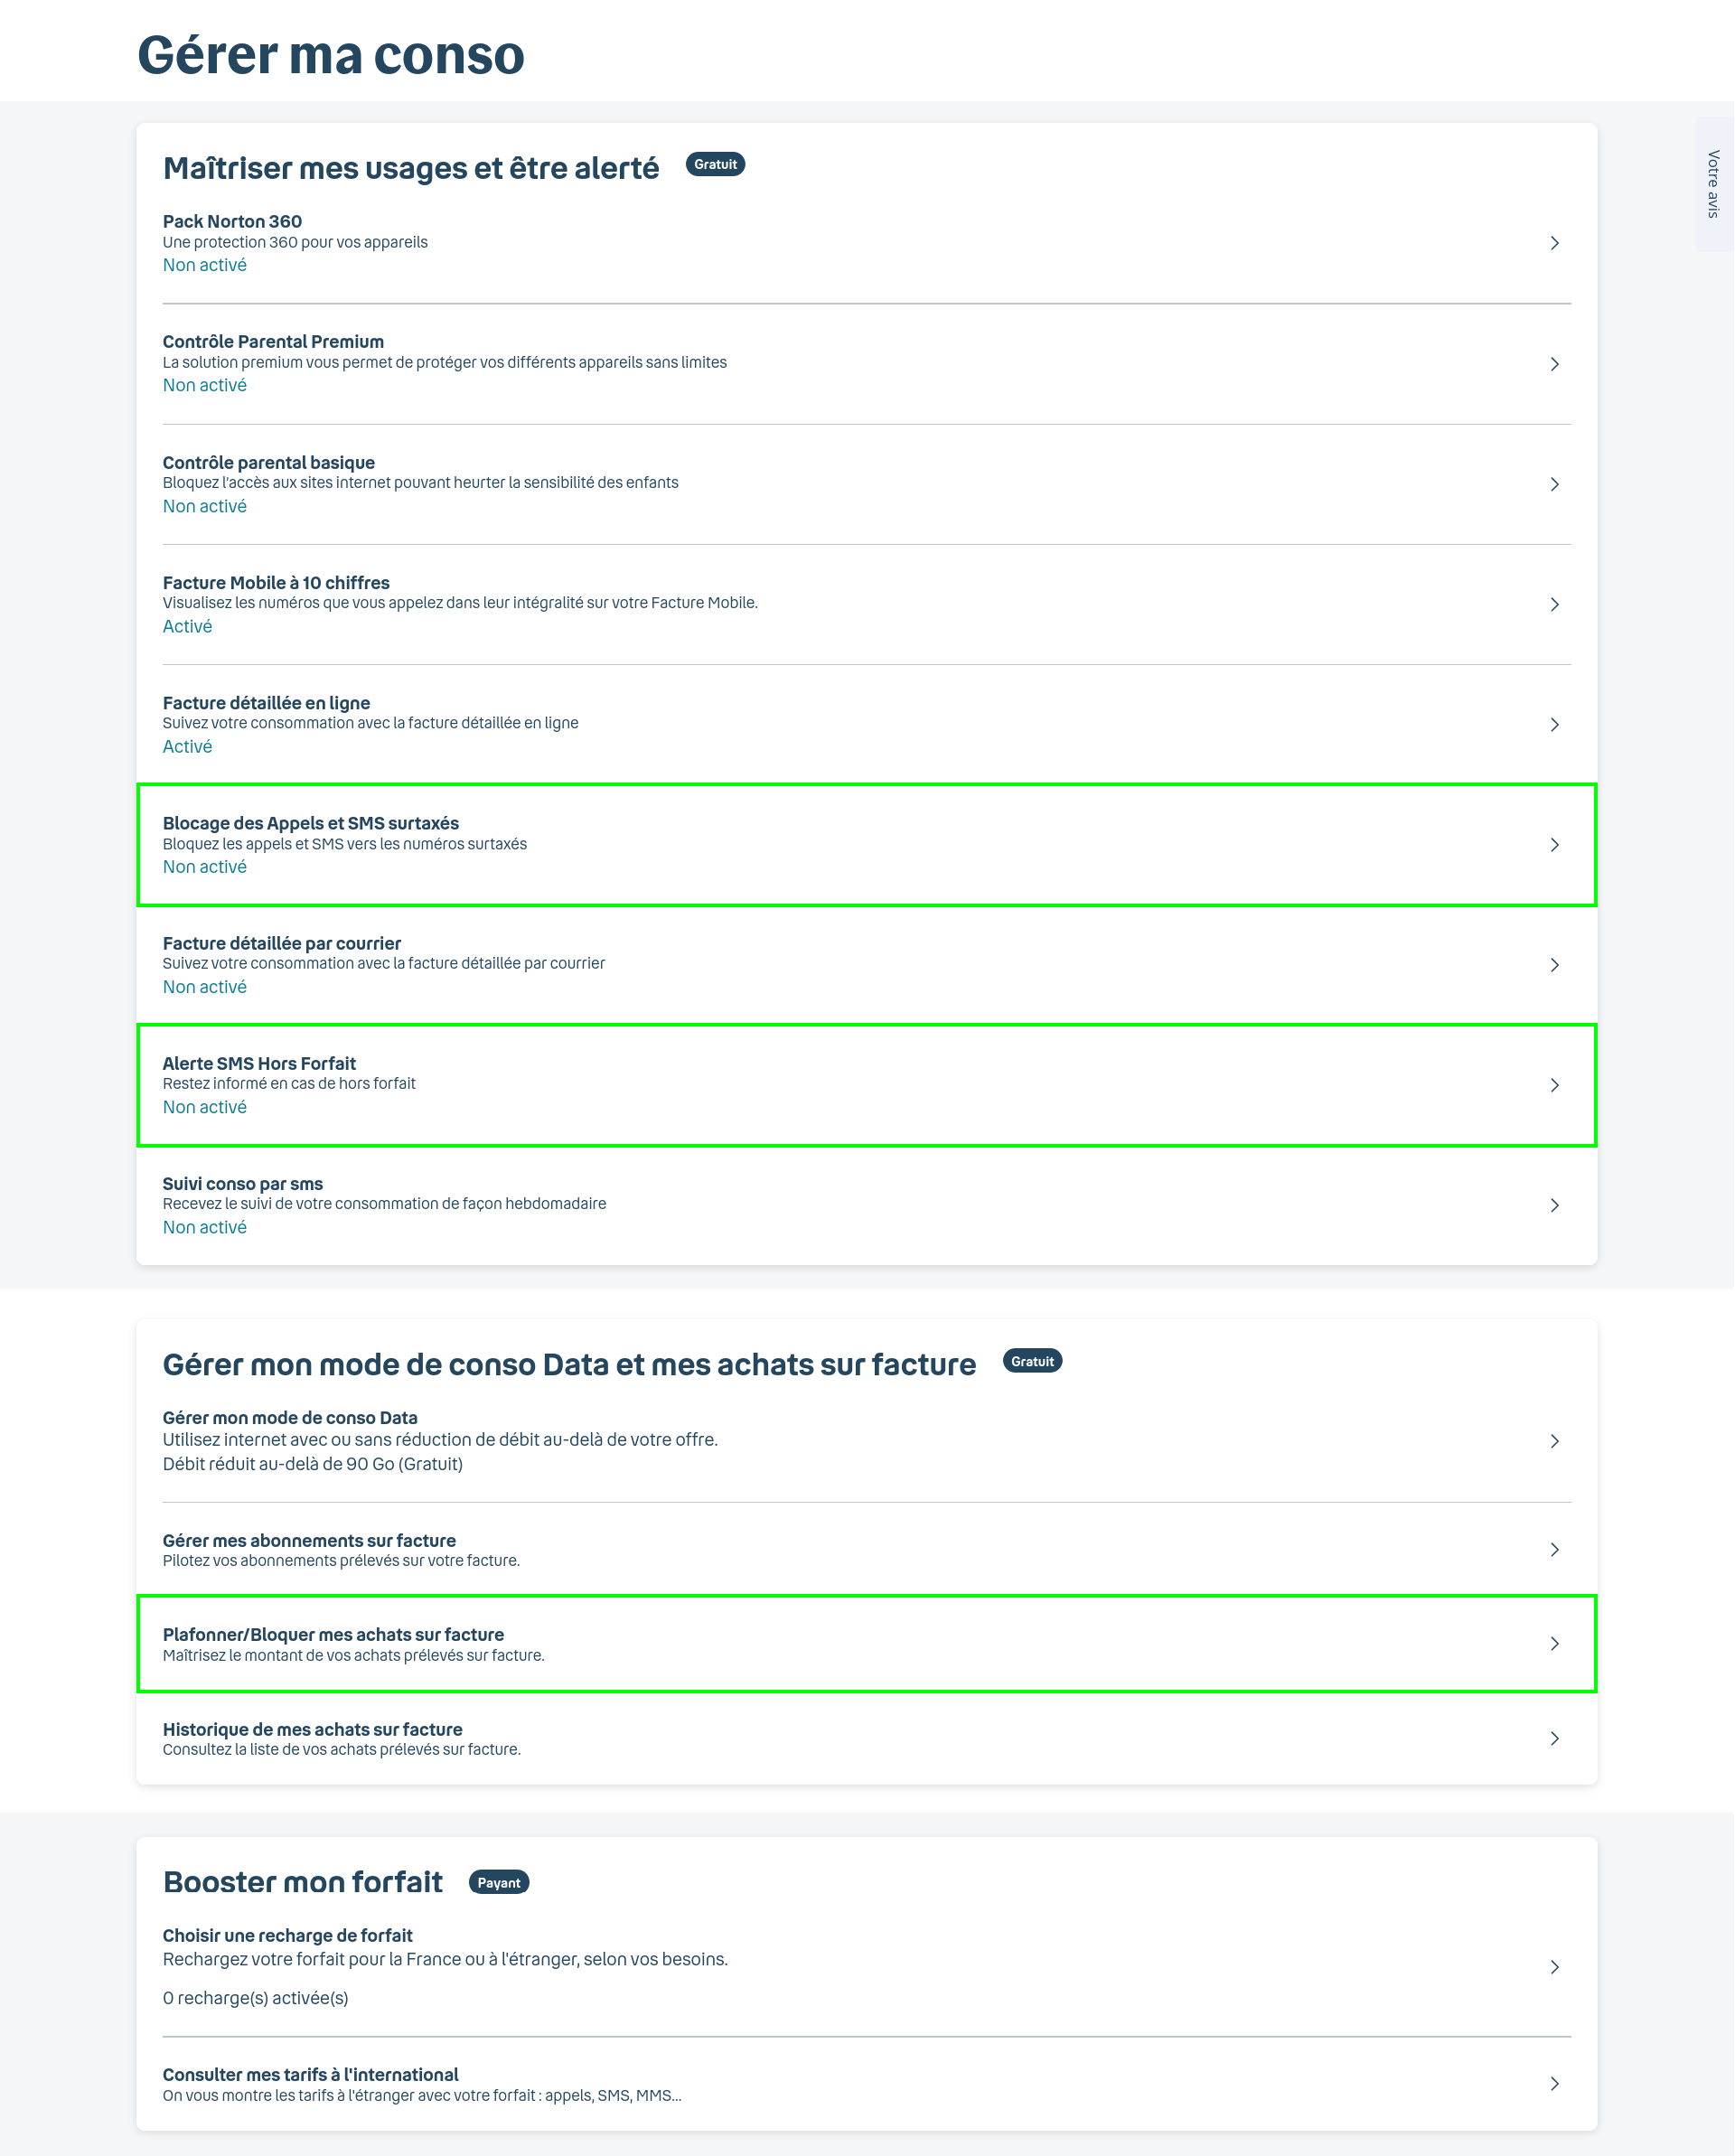This screenshot has height=2156, width=1735.
Task: Click chevron arrow beside Pack Norton 360
Action: (1554, 243)
